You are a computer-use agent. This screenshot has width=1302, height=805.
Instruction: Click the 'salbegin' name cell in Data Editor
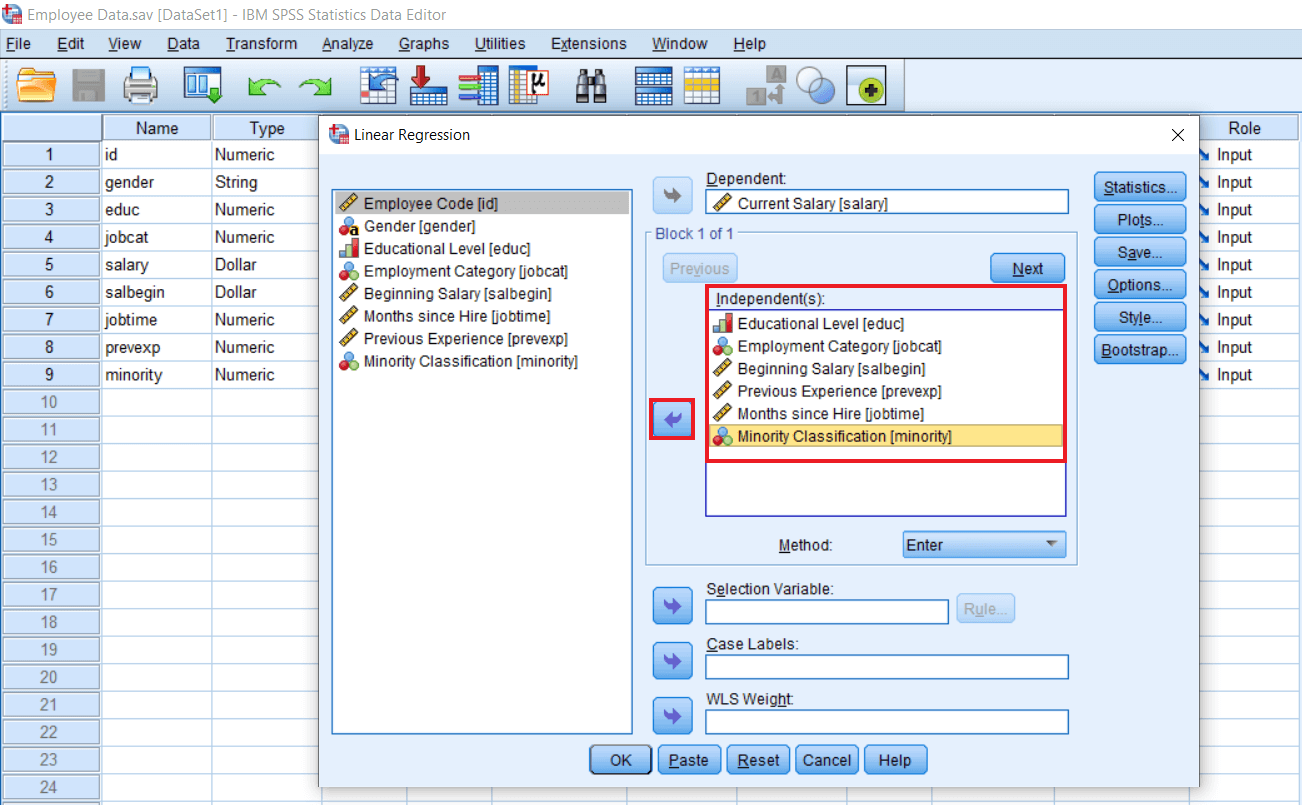[x=157, y=292]
